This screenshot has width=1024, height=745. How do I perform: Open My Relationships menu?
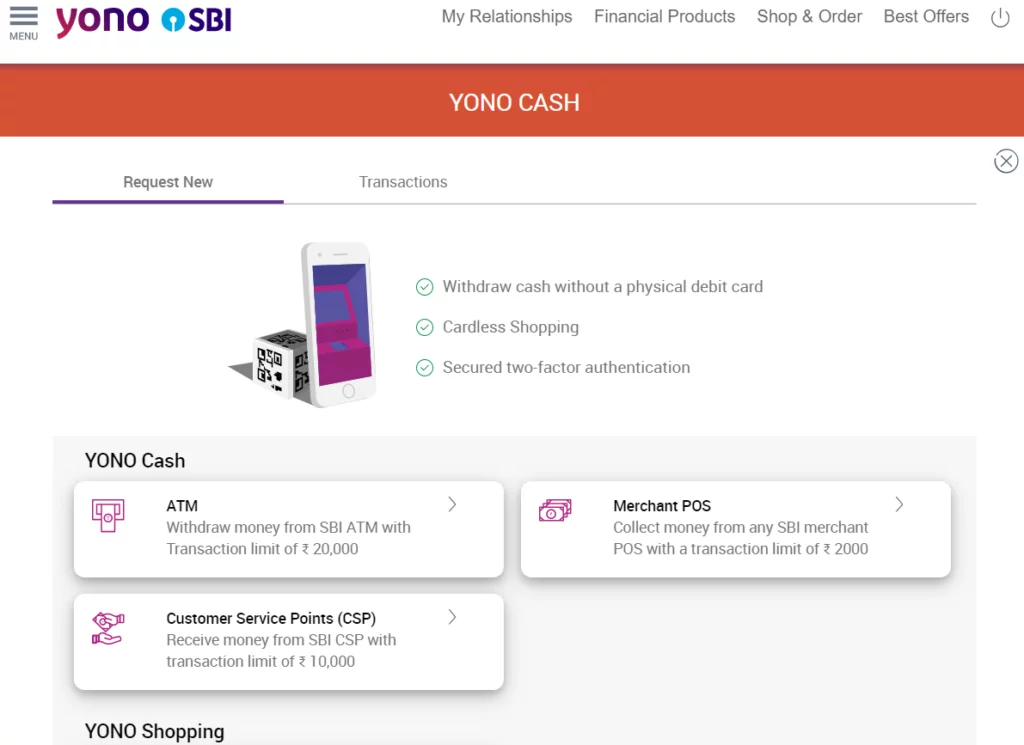507,17
